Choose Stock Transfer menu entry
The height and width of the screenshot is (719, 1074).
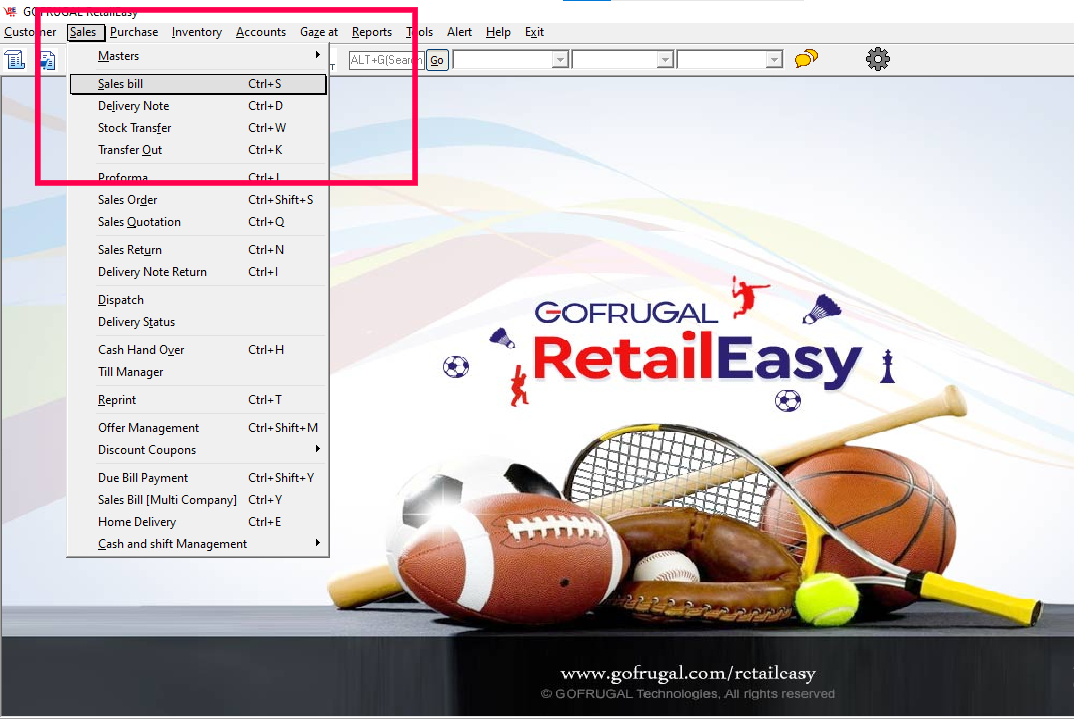point(198,128)
